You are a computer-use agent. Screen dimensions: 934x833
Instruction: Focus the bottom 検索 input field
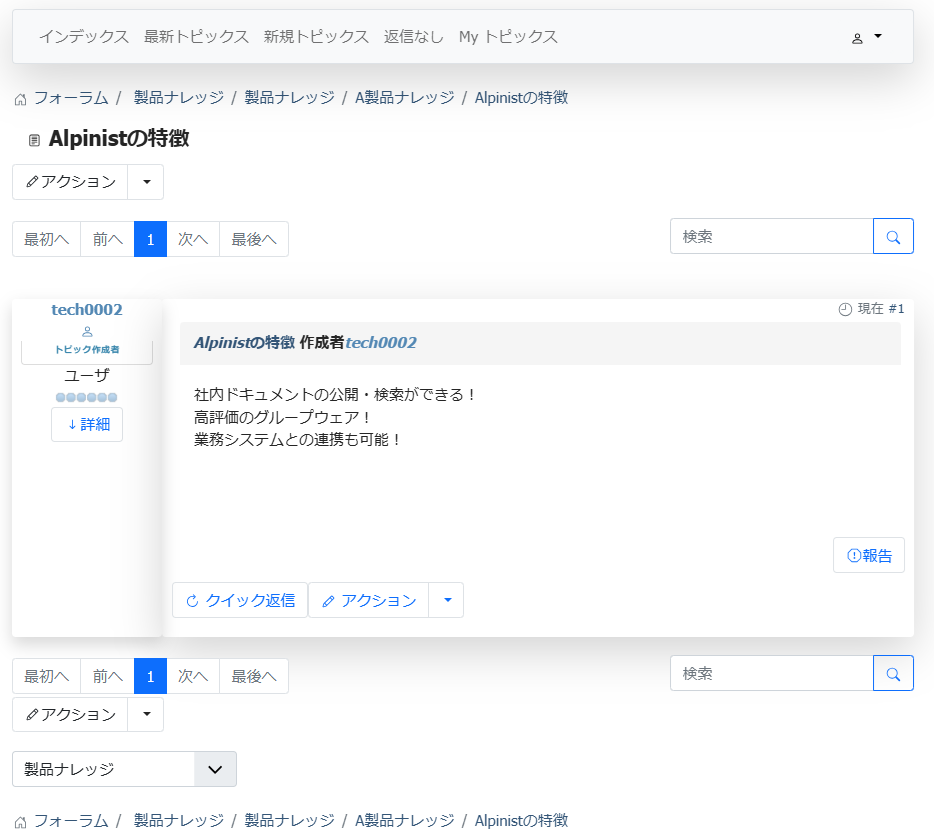click(x=772, y=673)
